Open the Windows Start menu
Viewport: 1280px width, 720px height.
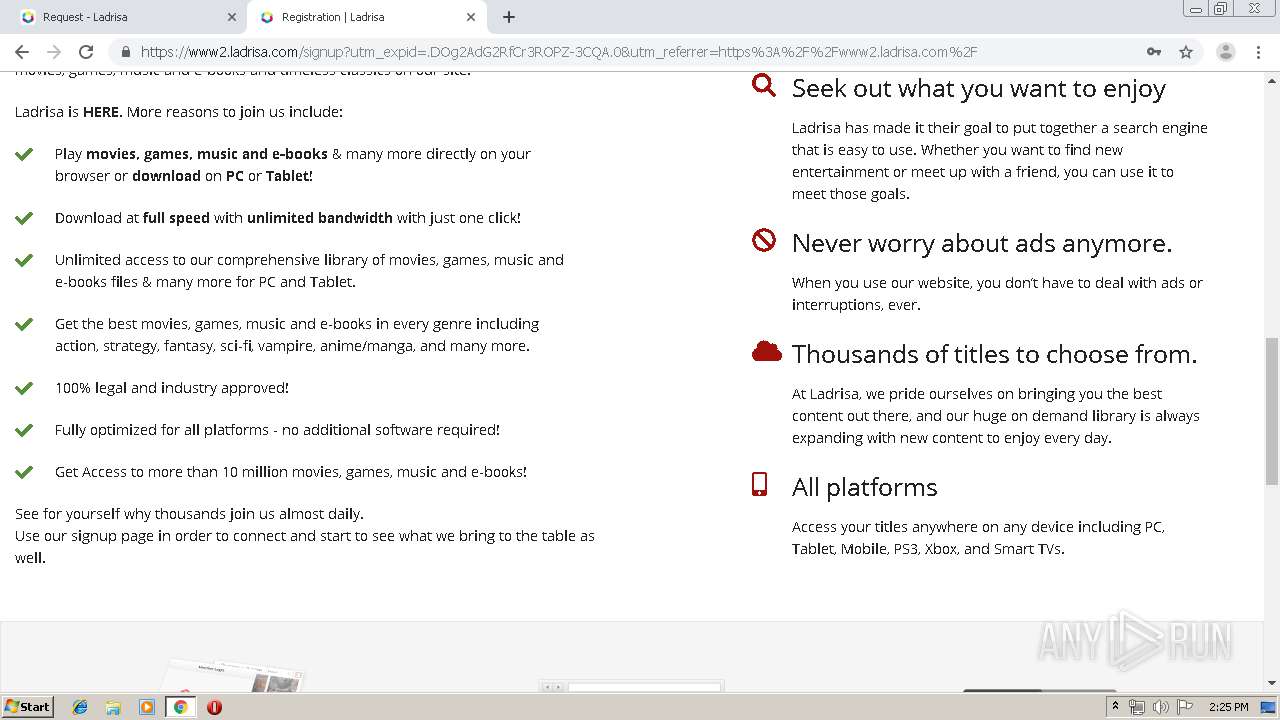[x=27, y=706]
